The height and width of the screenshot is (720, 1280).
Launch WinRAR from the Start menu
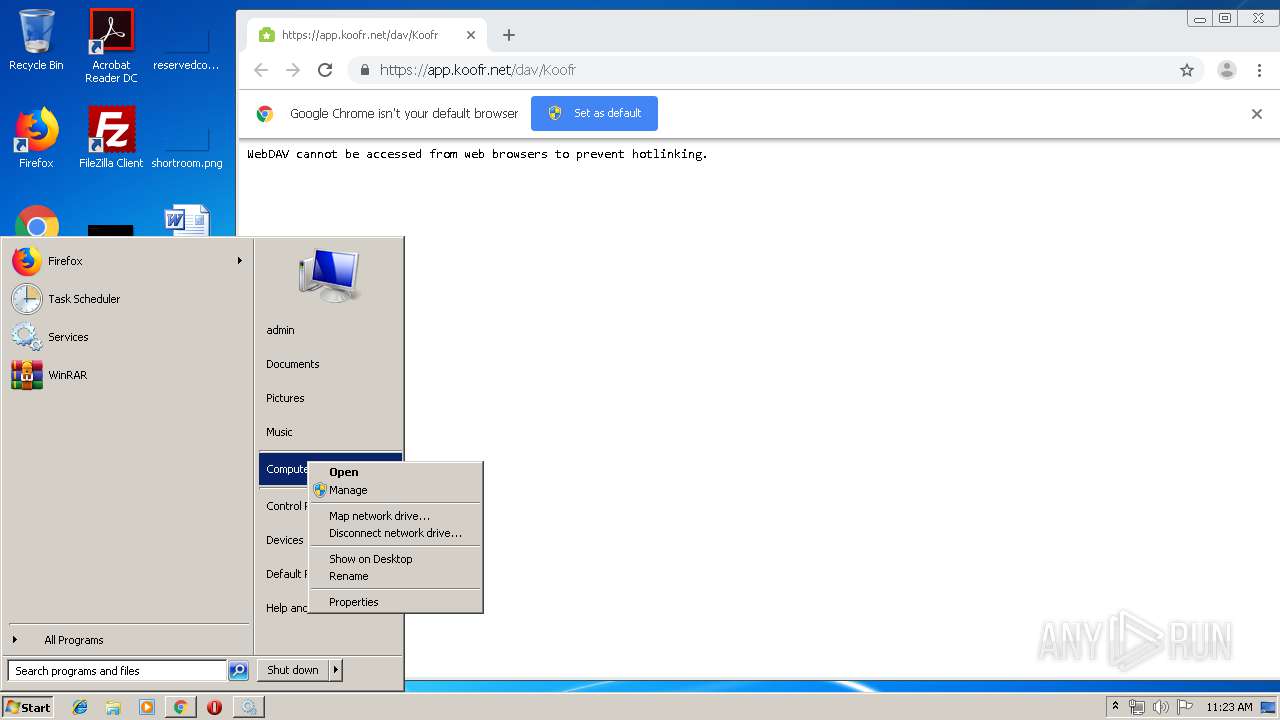pos(127,375)
